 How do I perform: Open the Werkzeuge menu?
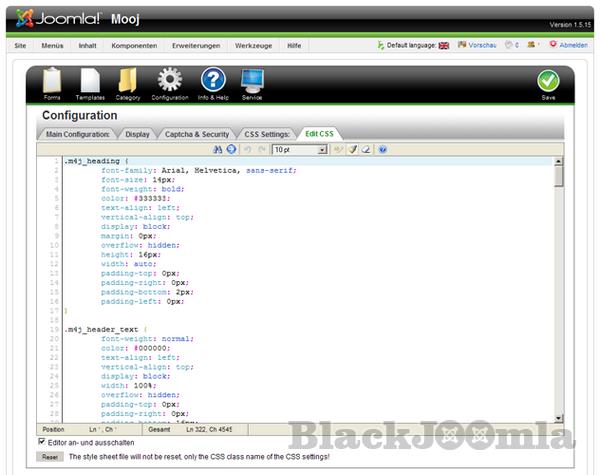click(x=253, y=46)
